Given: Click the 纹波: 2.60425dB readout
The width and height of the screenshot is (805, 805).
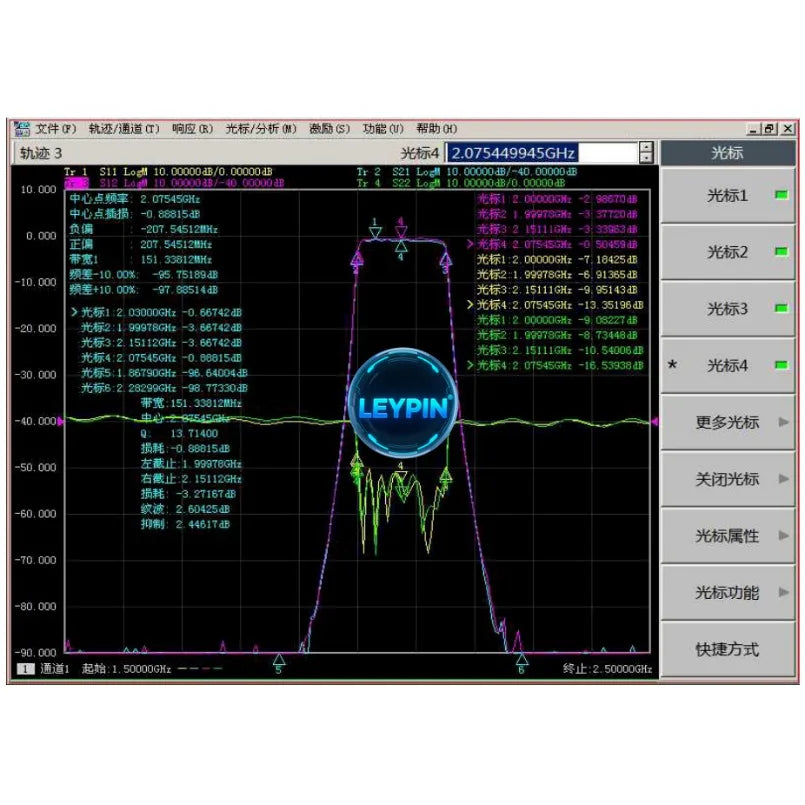Looking at the screenshot, I should tap(185, 509).
